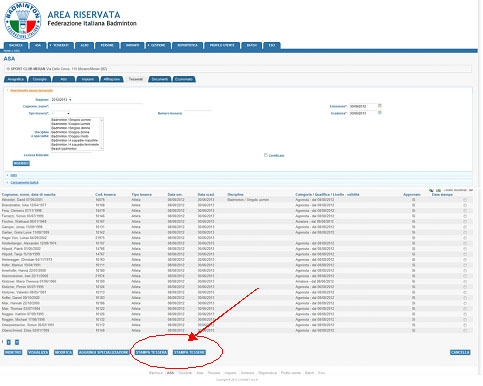This screenshot has width=483, height=386.
Task: Click the discipline list's scroll-down arrow
Action: [x=102, y=148]
